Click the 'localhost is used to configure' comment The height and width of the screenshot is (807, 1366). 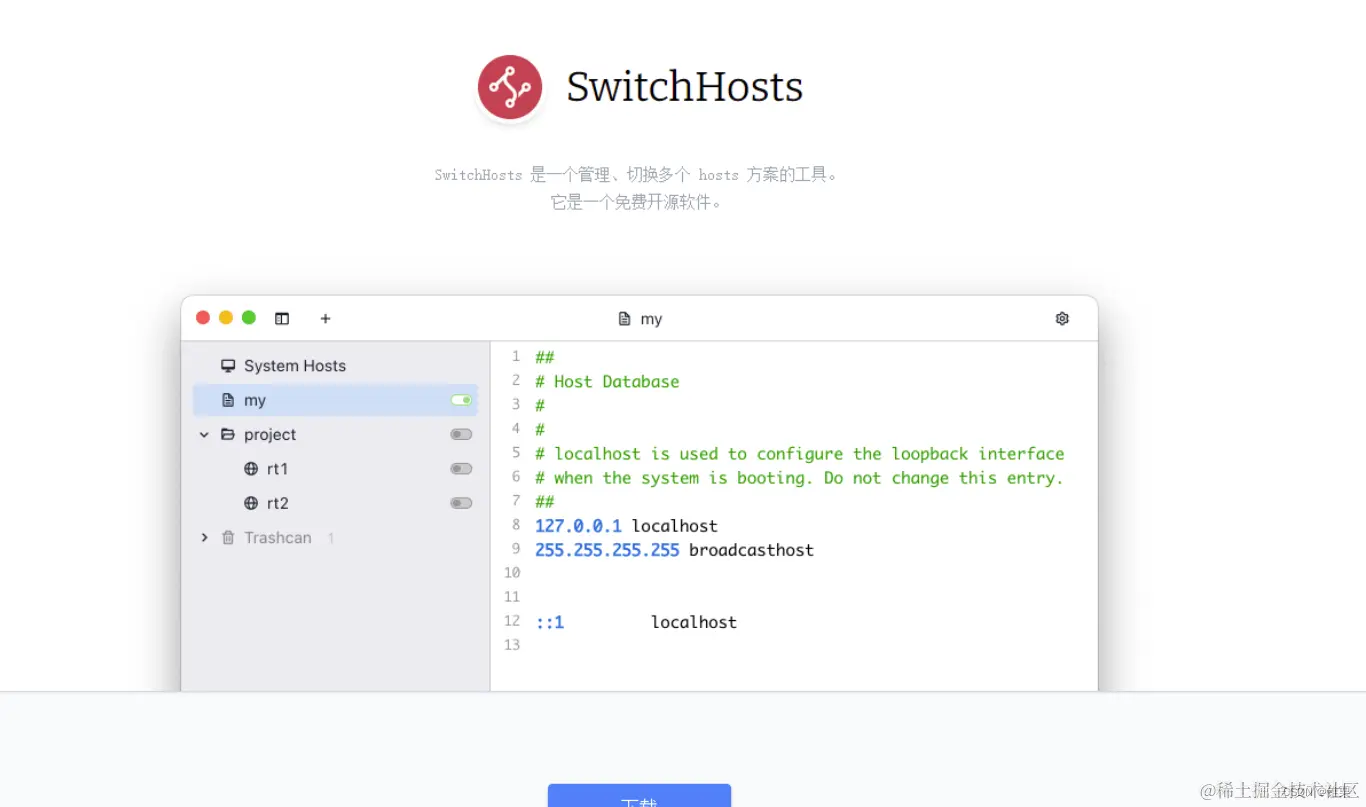point(799,454)
